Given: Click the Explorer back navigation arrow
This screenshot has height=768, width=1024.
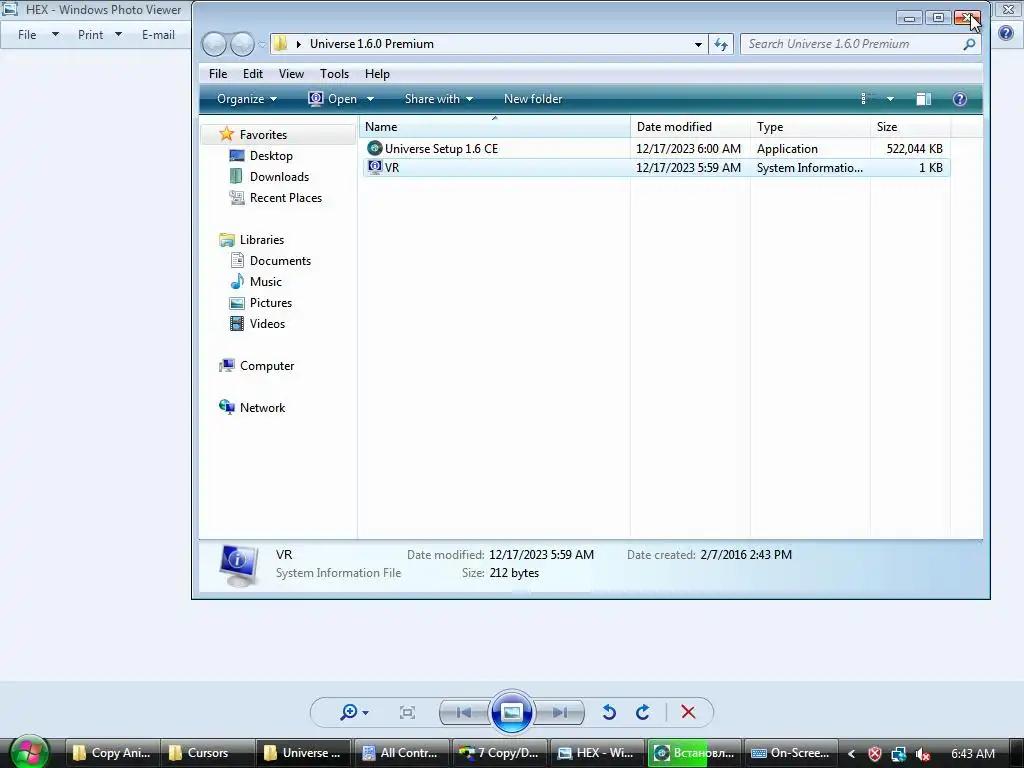Looking at the screenshot, I should [x=214, y=44].
